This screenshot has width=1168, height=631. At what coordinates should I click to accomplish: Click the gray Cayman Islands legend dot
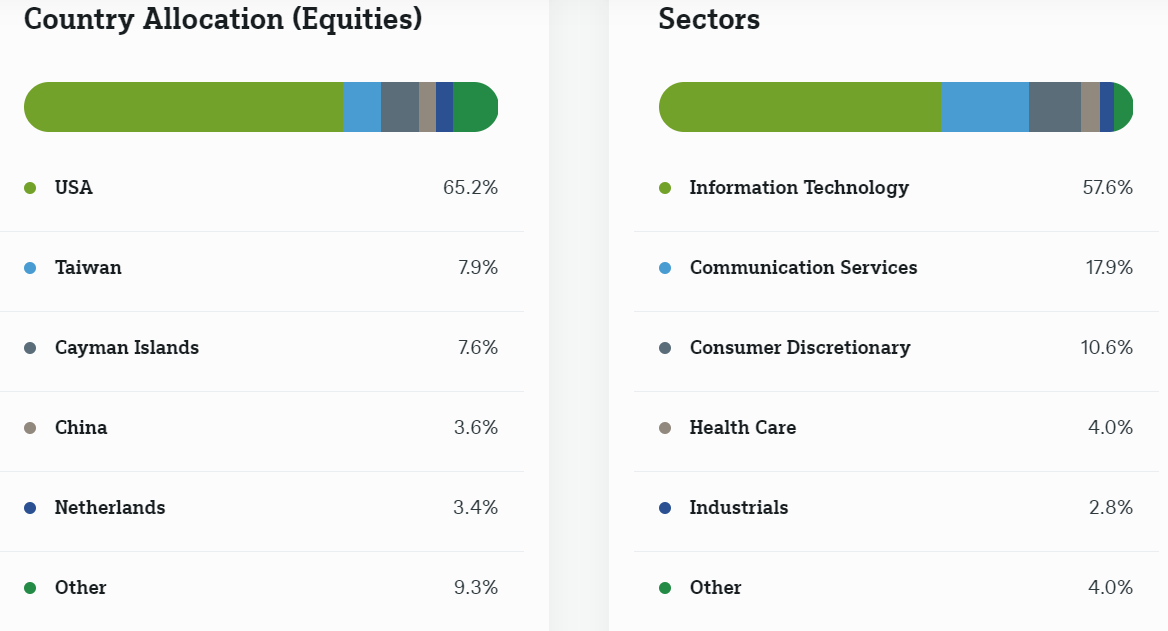point(30,348)
